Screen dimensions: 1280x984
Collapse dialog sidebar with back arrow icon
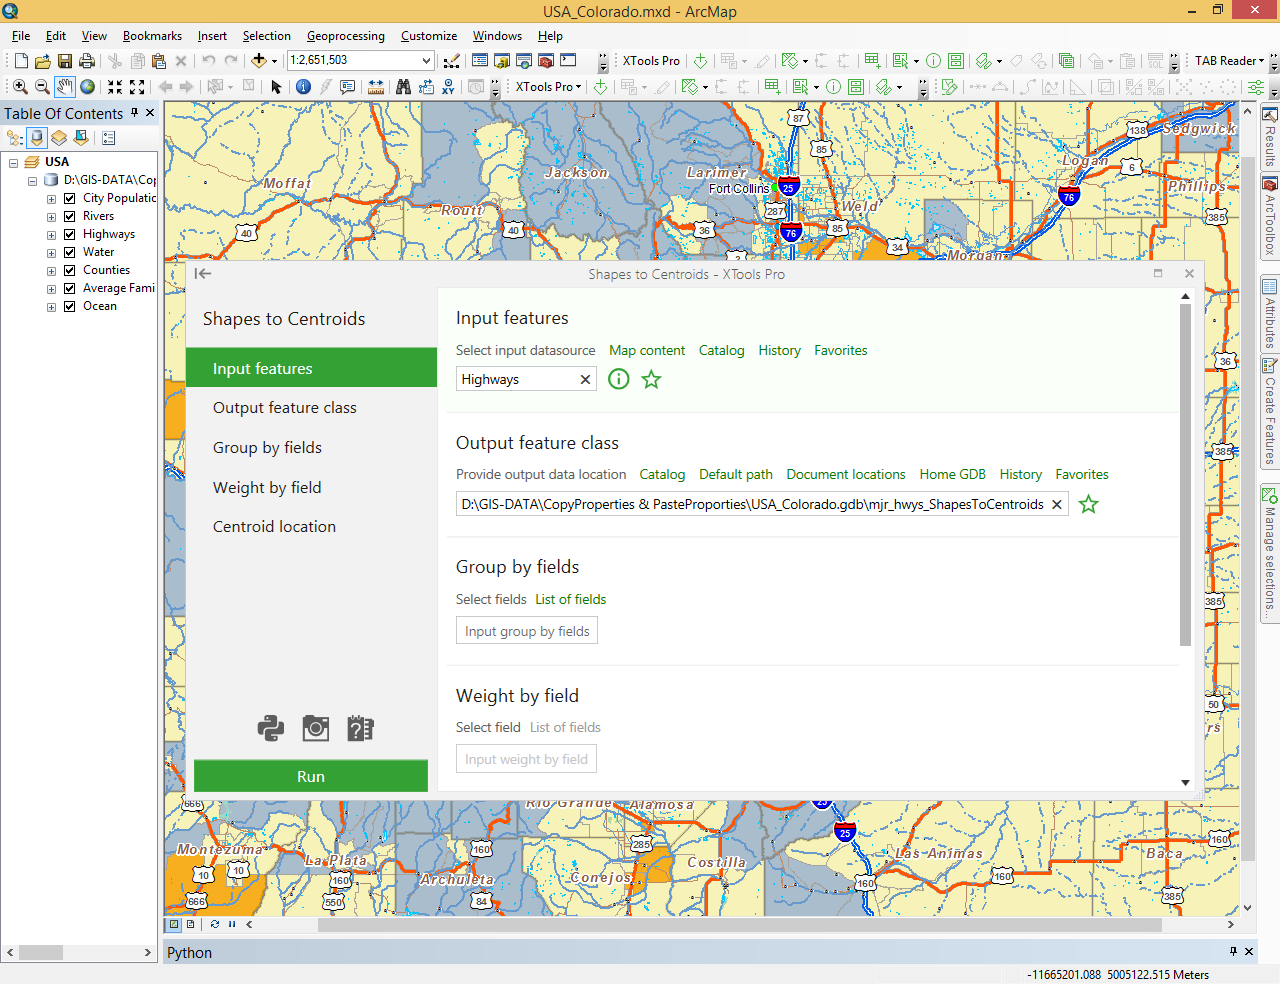pyautogui.click(x=203, y=273)
